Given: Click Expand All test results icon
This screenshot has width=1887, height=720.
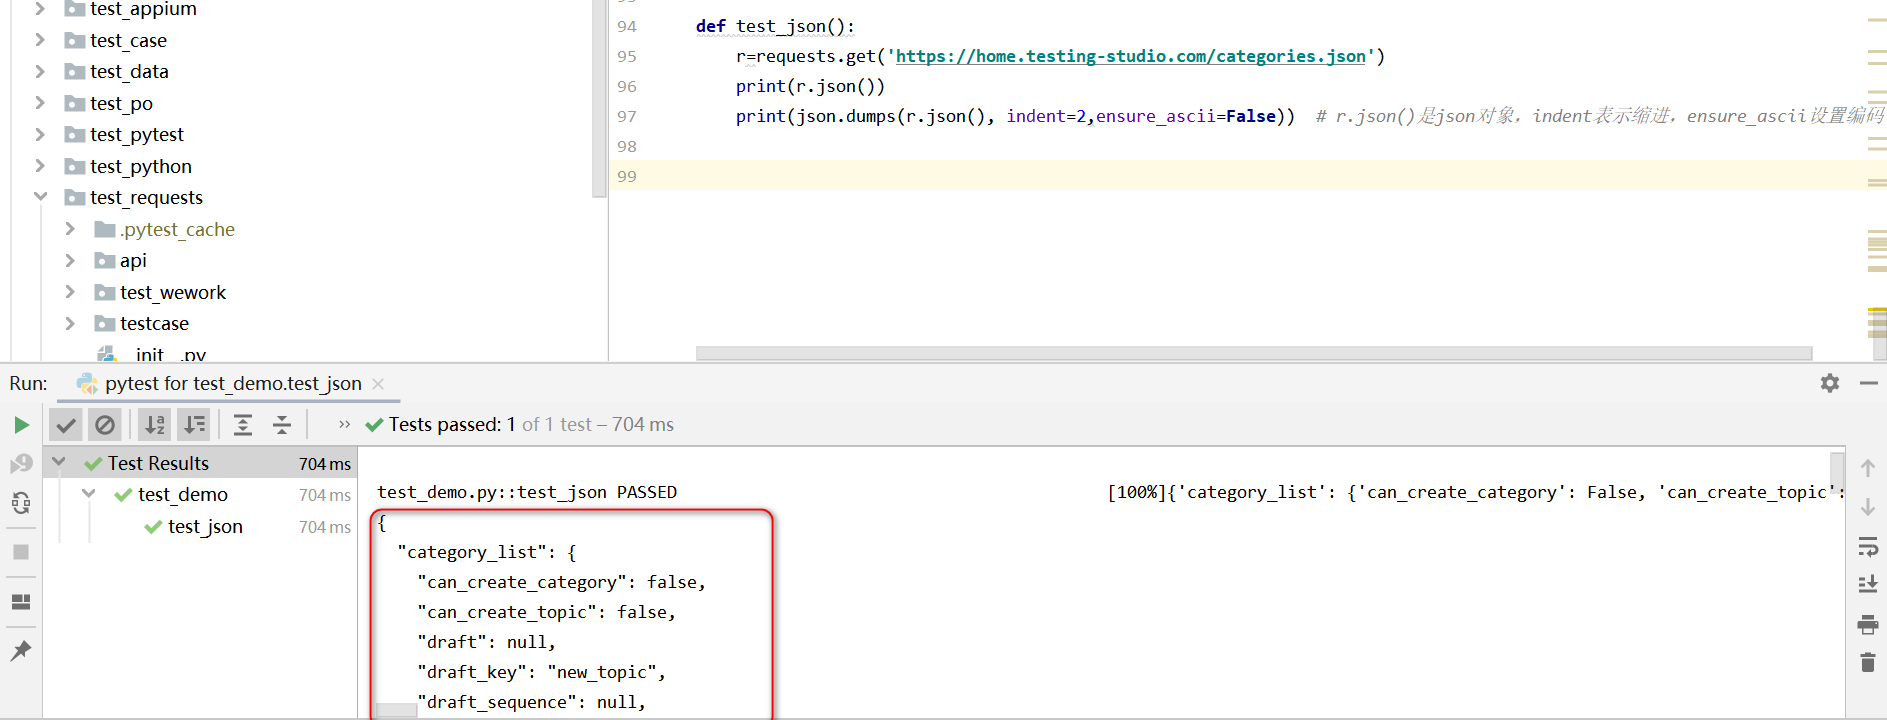Looking at the screenshot, I should coord(242,425).
